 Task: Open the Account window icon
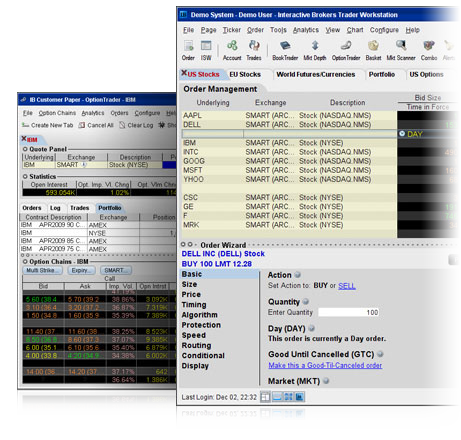click(232, 46)
